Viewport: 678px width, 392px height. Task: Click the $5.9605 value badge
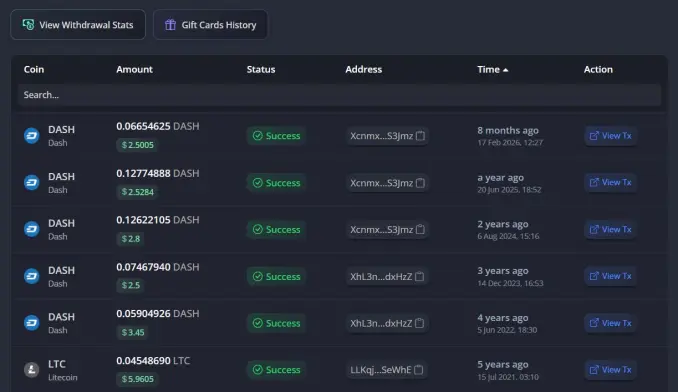[138, 379]
